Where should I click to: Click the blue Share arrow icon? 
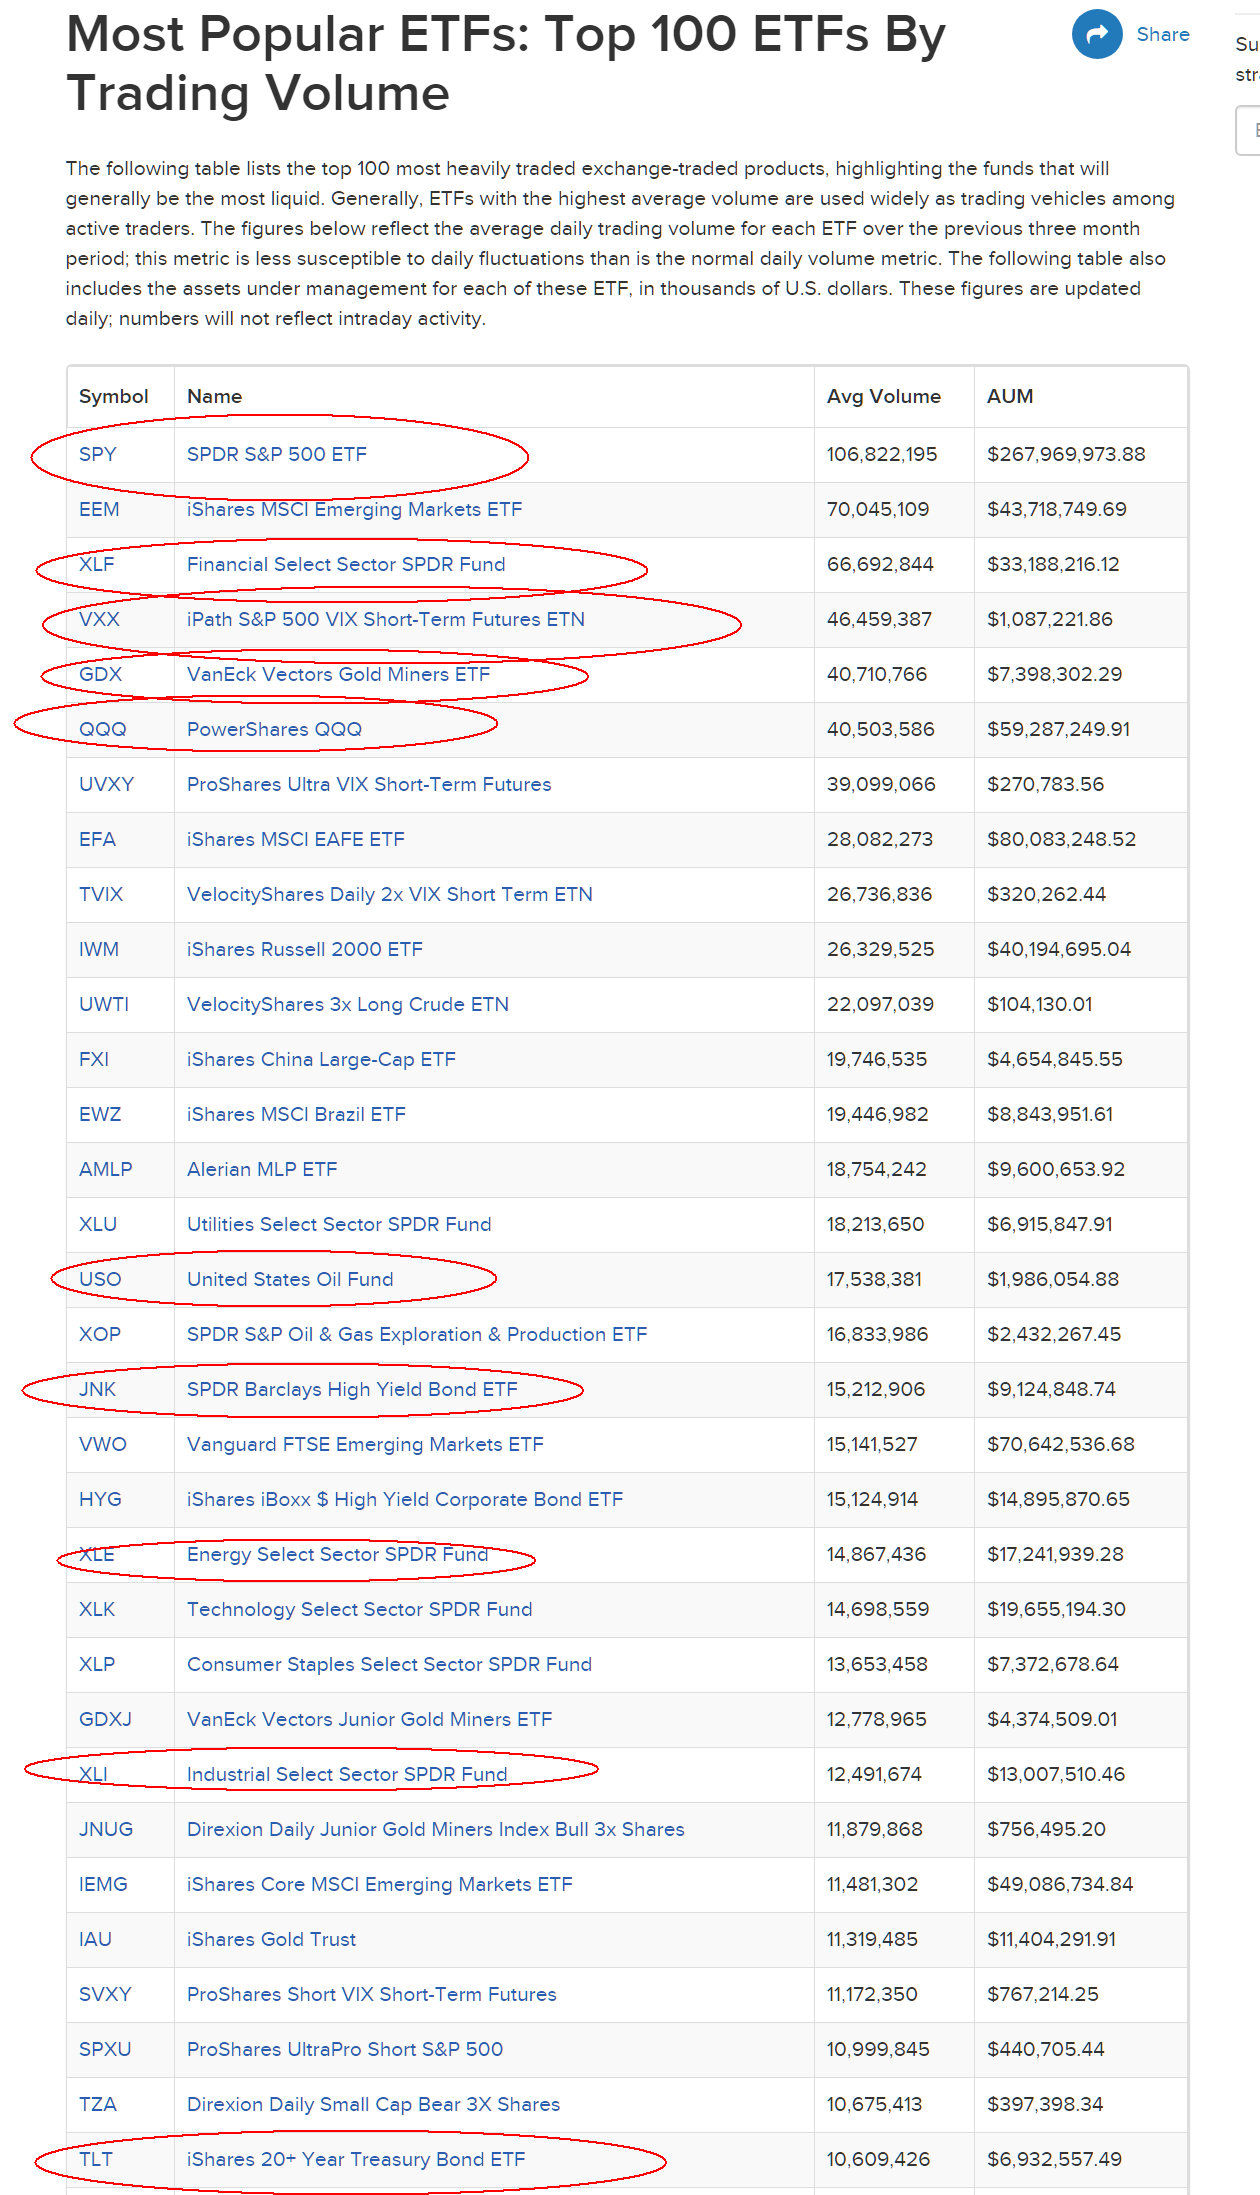(1097, 34)
